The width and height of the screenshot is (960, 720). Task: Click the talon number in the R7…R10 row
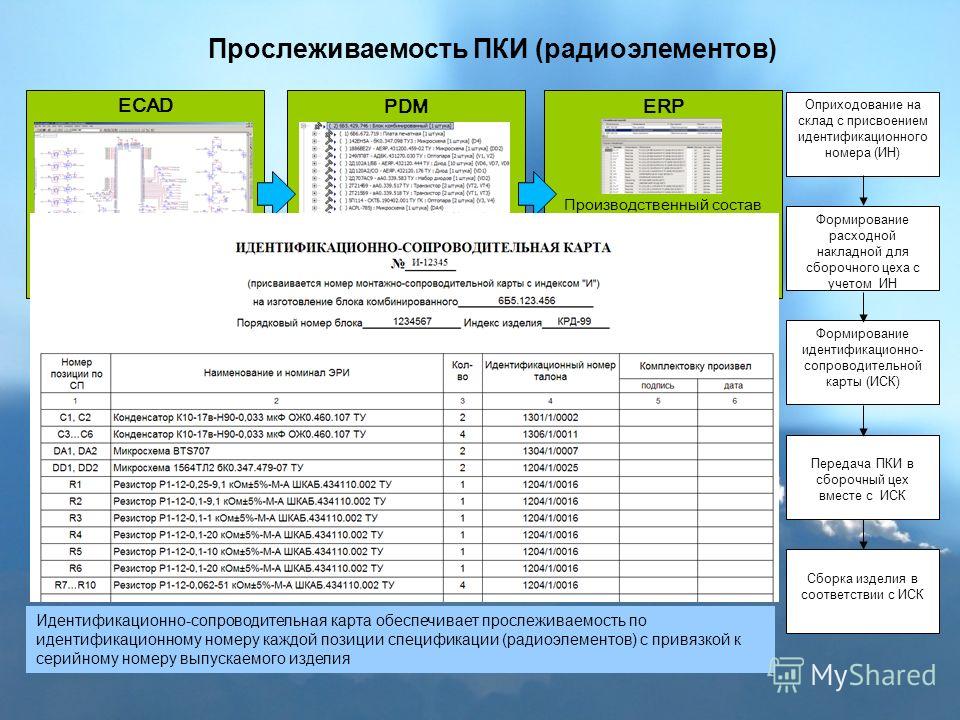coord(550,585)
